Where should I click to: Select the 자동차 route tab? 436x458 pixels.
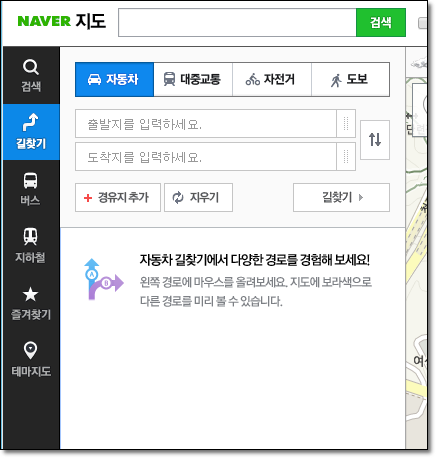[115, 79]
